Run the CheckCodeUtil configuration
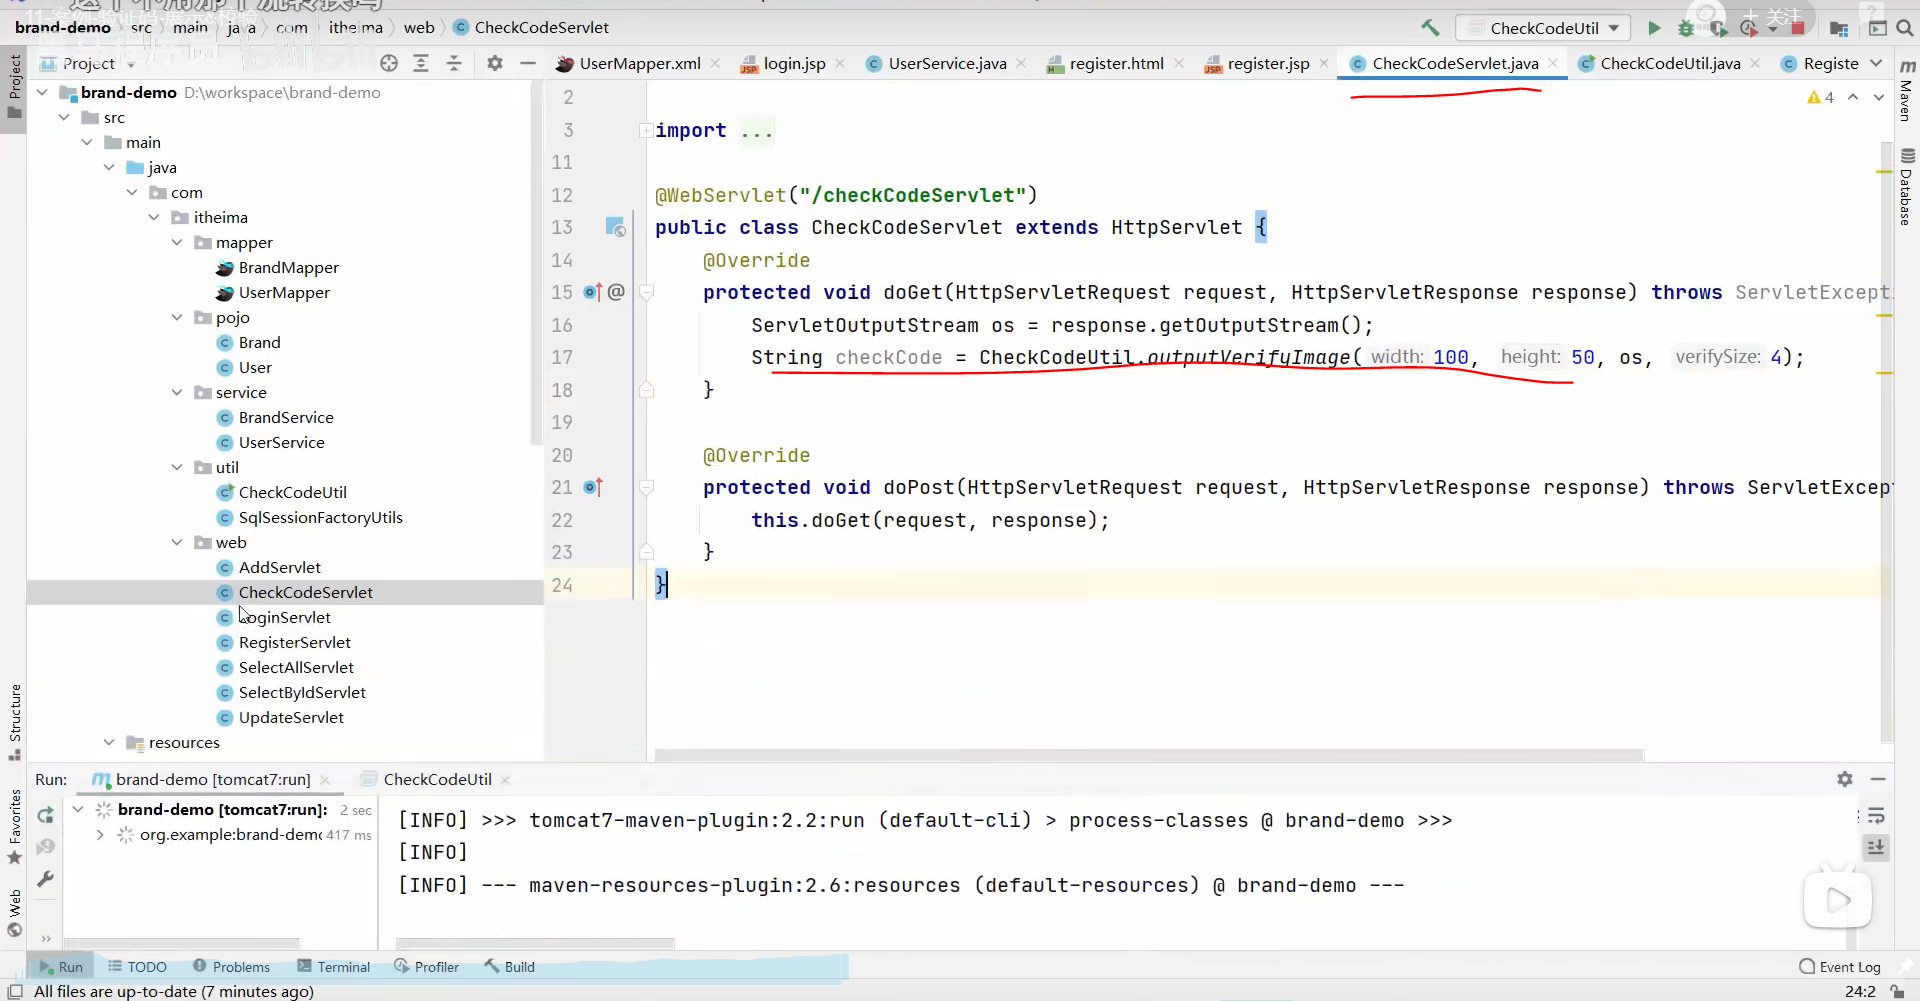This screenshot has height=1001, width=1920. tap(1654, 28)
